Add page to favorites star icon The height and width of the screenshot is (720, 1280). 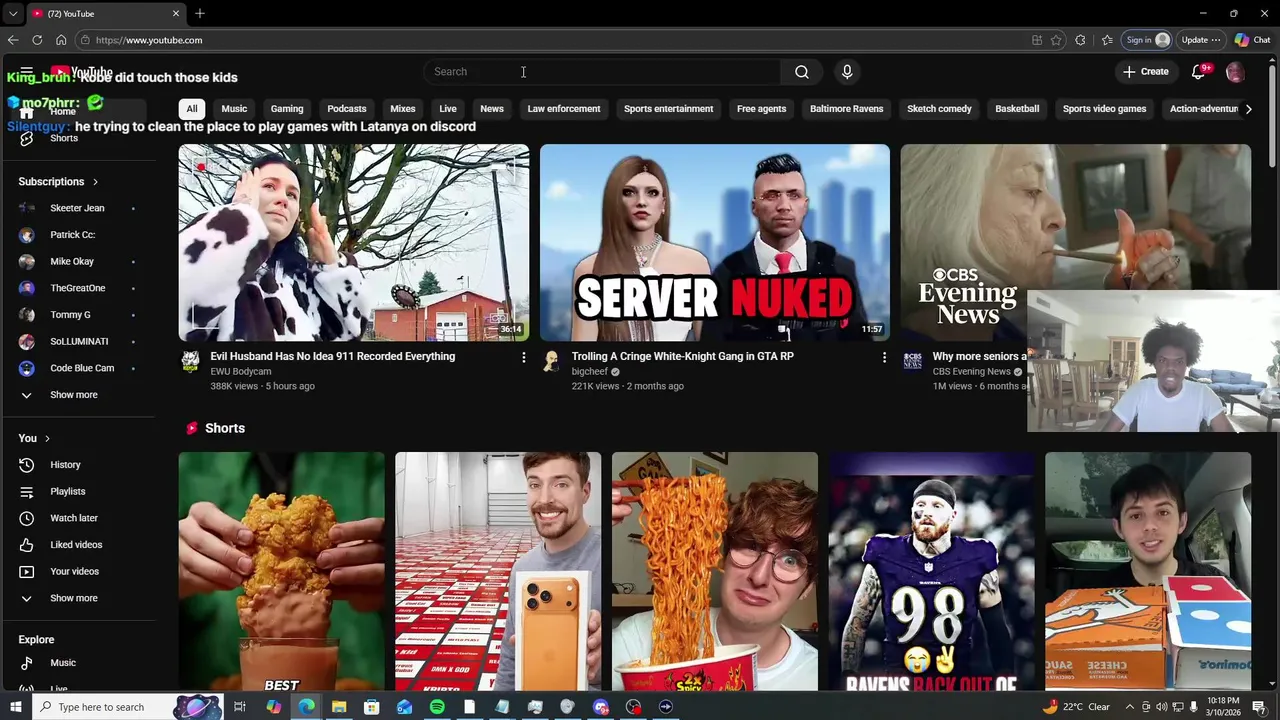(1056, 40)
